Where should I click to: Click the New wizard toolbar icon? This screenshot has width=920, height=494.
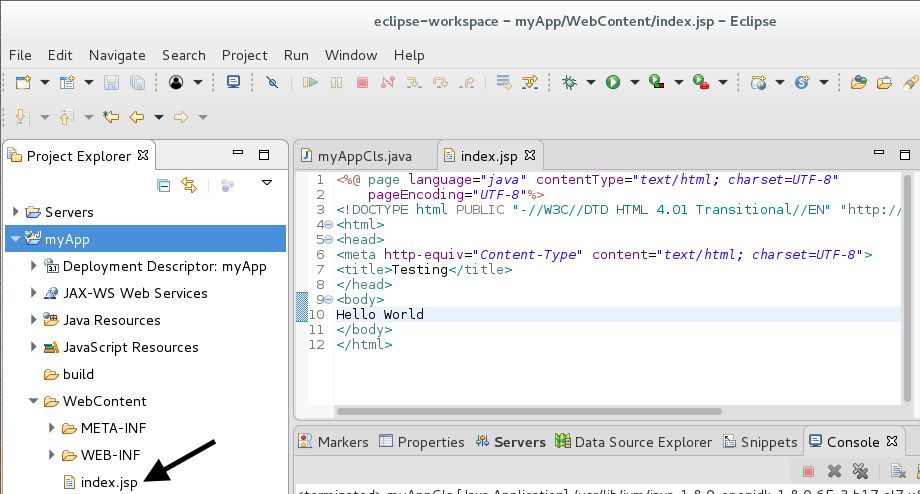click(x=23, y=82)
